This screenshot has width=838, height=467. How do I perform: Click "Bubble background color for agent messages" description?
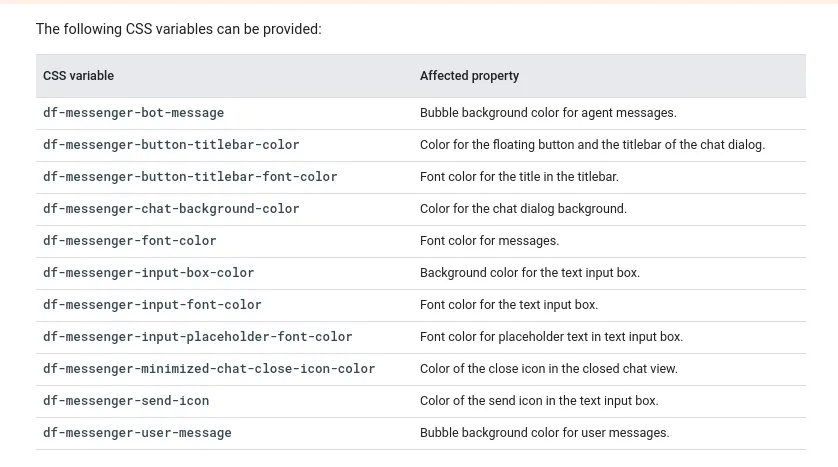[x=548, y=113]
